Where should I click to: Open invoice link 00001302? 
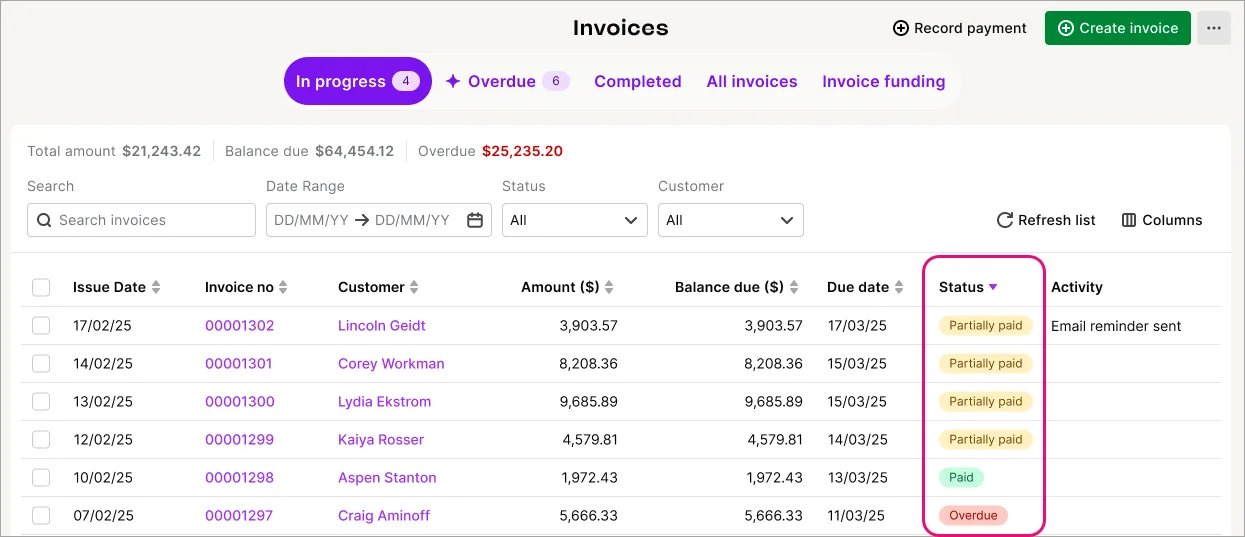click(x=240, y=325)
